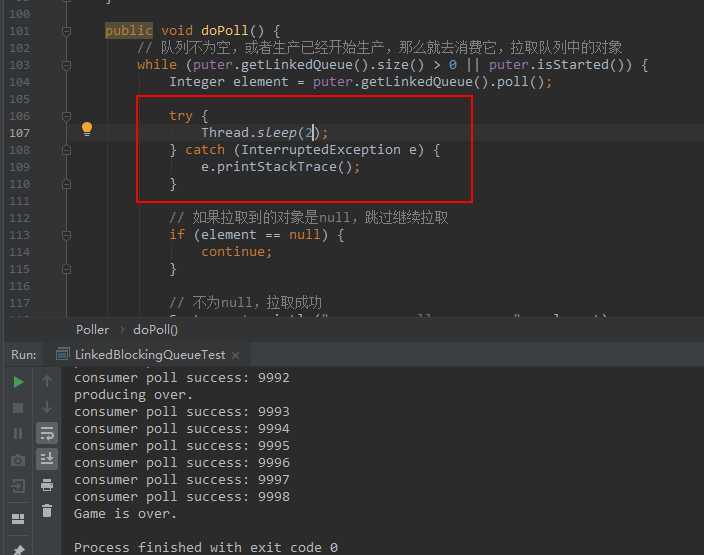Viewport: 704px width, 555px height.
Task: Click console line 'consumer poll success: 9995'
Action: click(x=182, y=446)
